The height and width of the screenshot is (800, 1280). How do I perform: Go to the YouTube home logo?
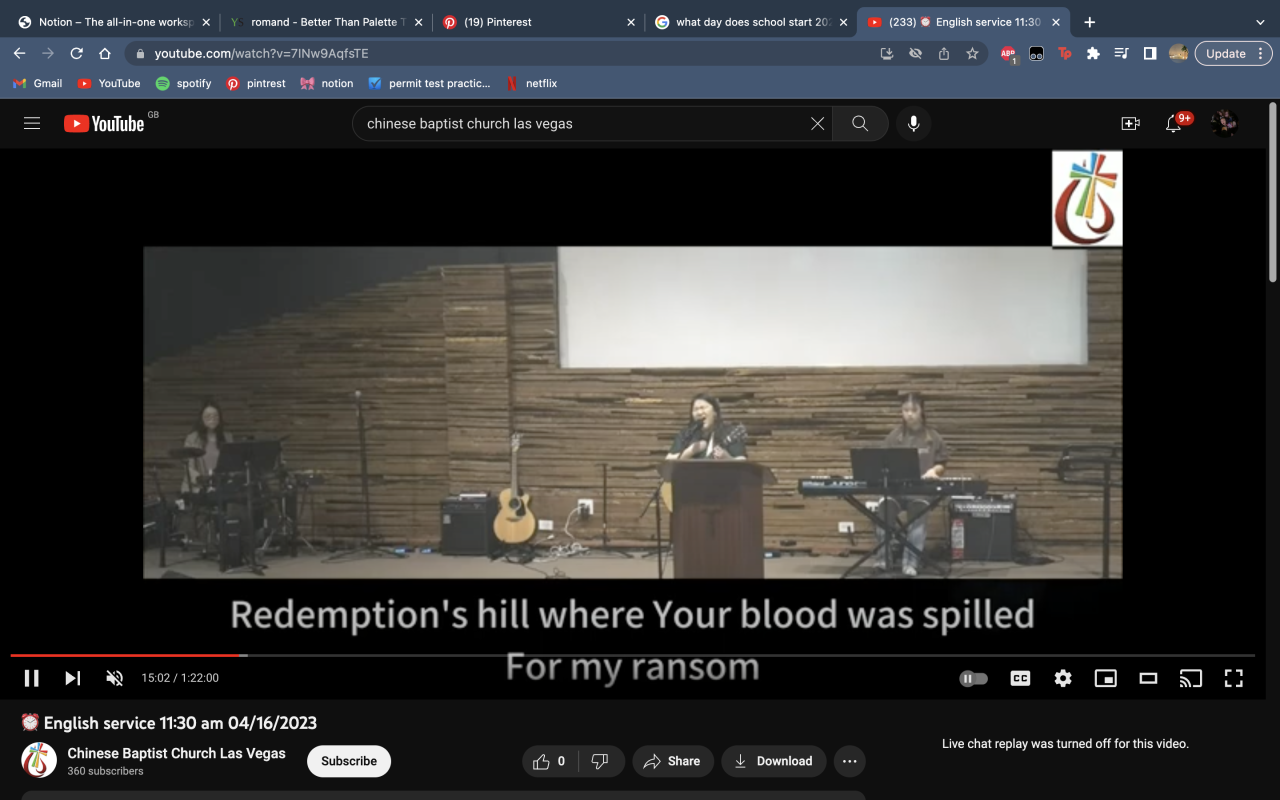104,123
